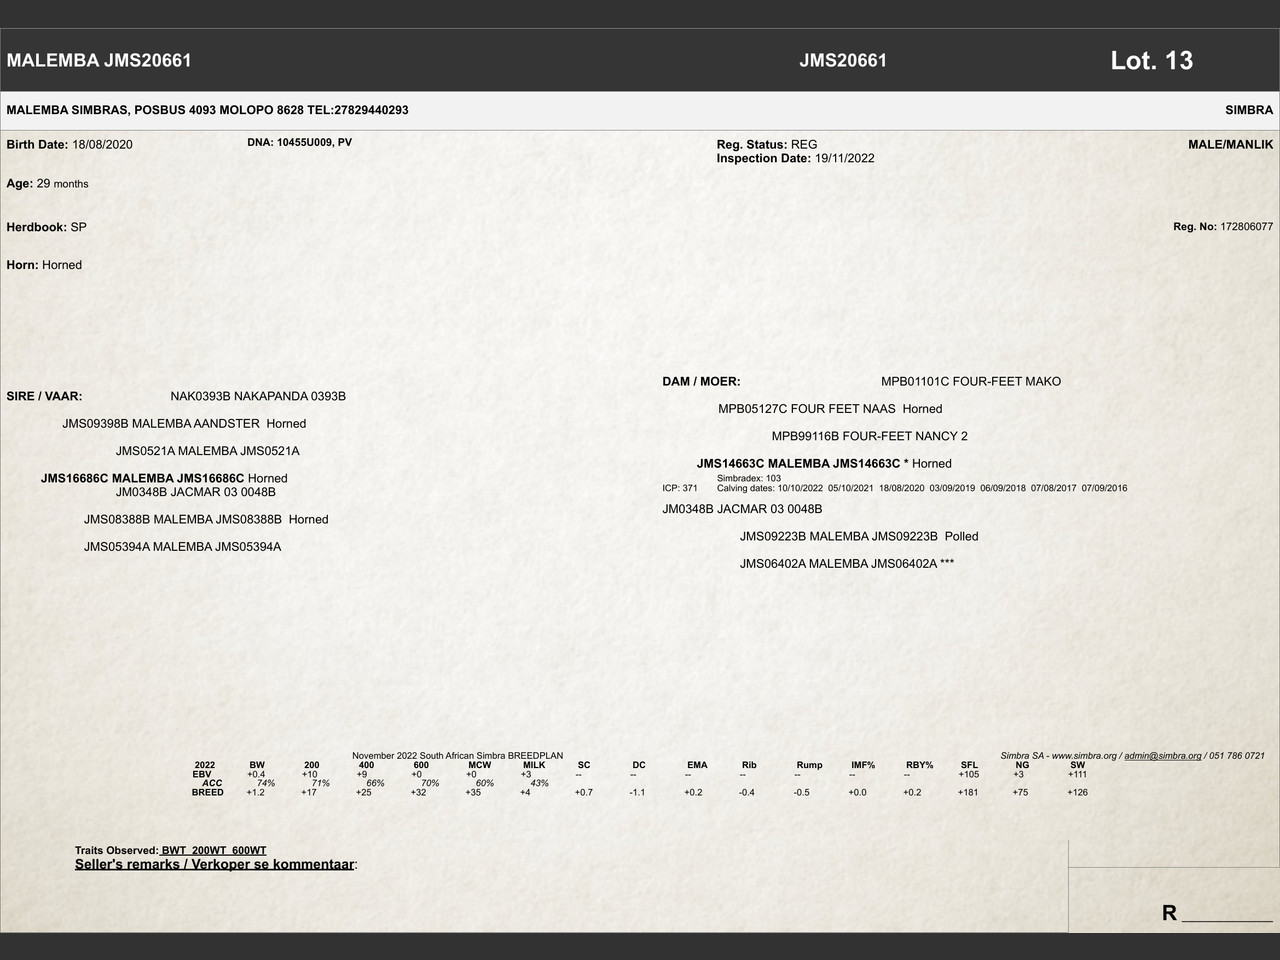Select JMS0521A MALEMBA JMS0521A
Screen dimensions: 1280x960
pyautogui.click(x=207, y=451)
